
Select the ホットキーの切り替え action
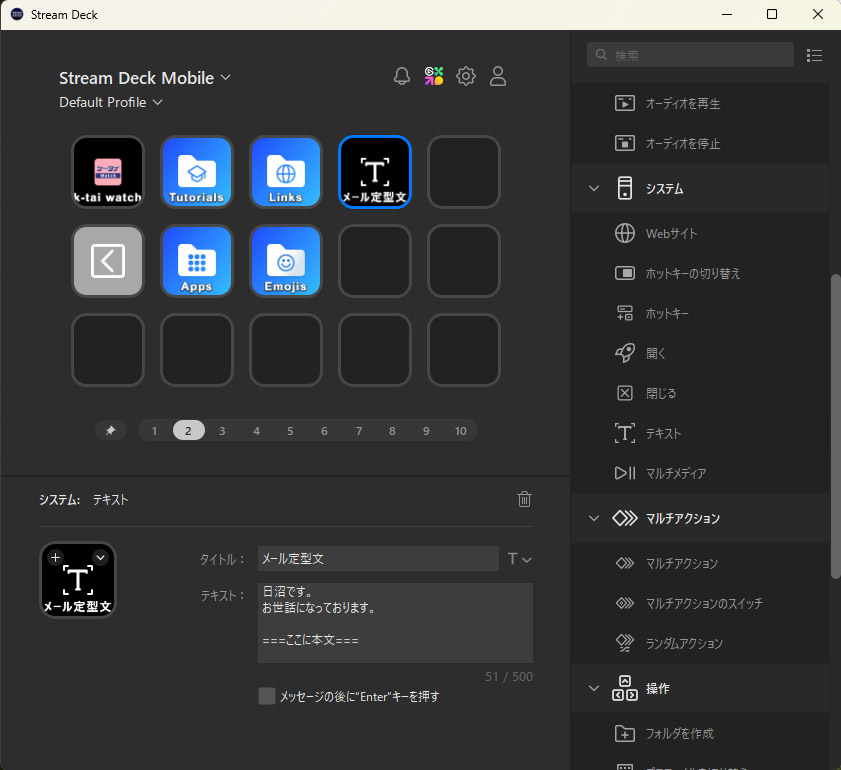(700, 273)
